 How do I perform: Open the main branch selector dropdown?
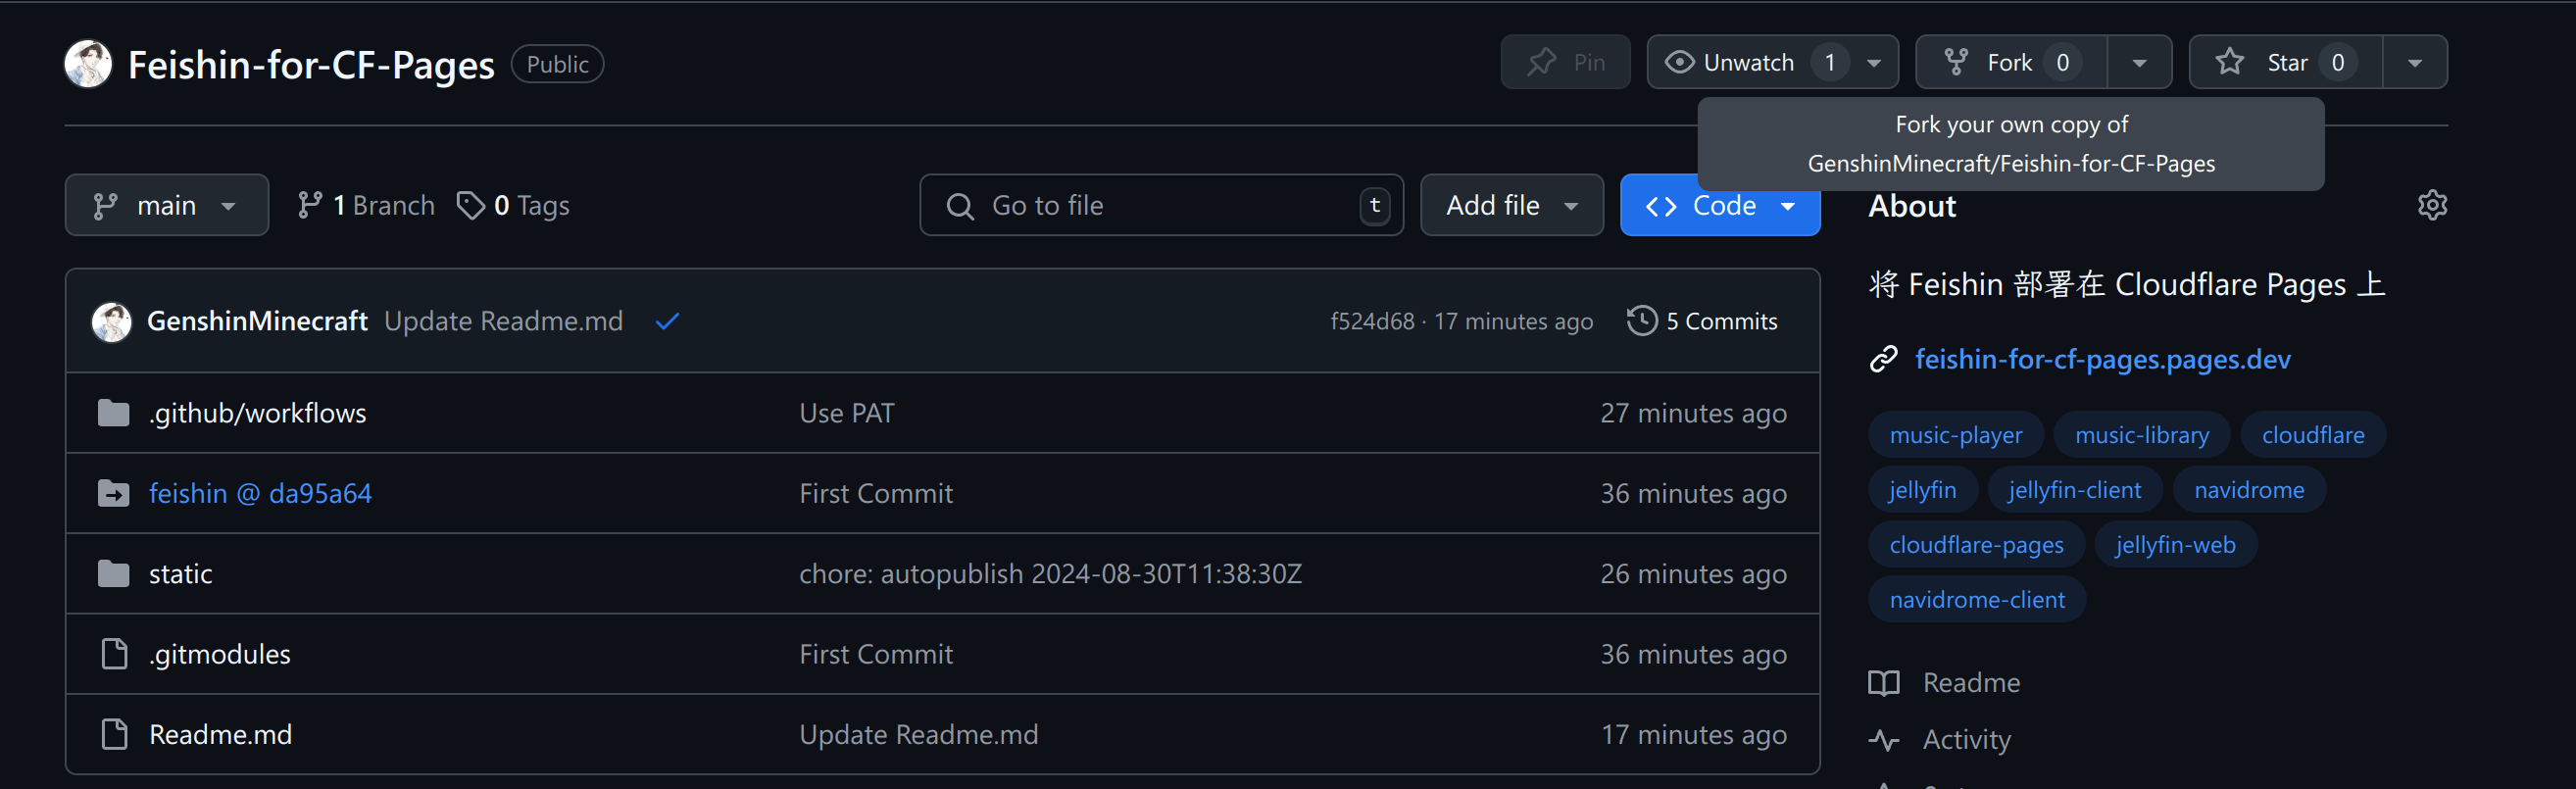166,206
